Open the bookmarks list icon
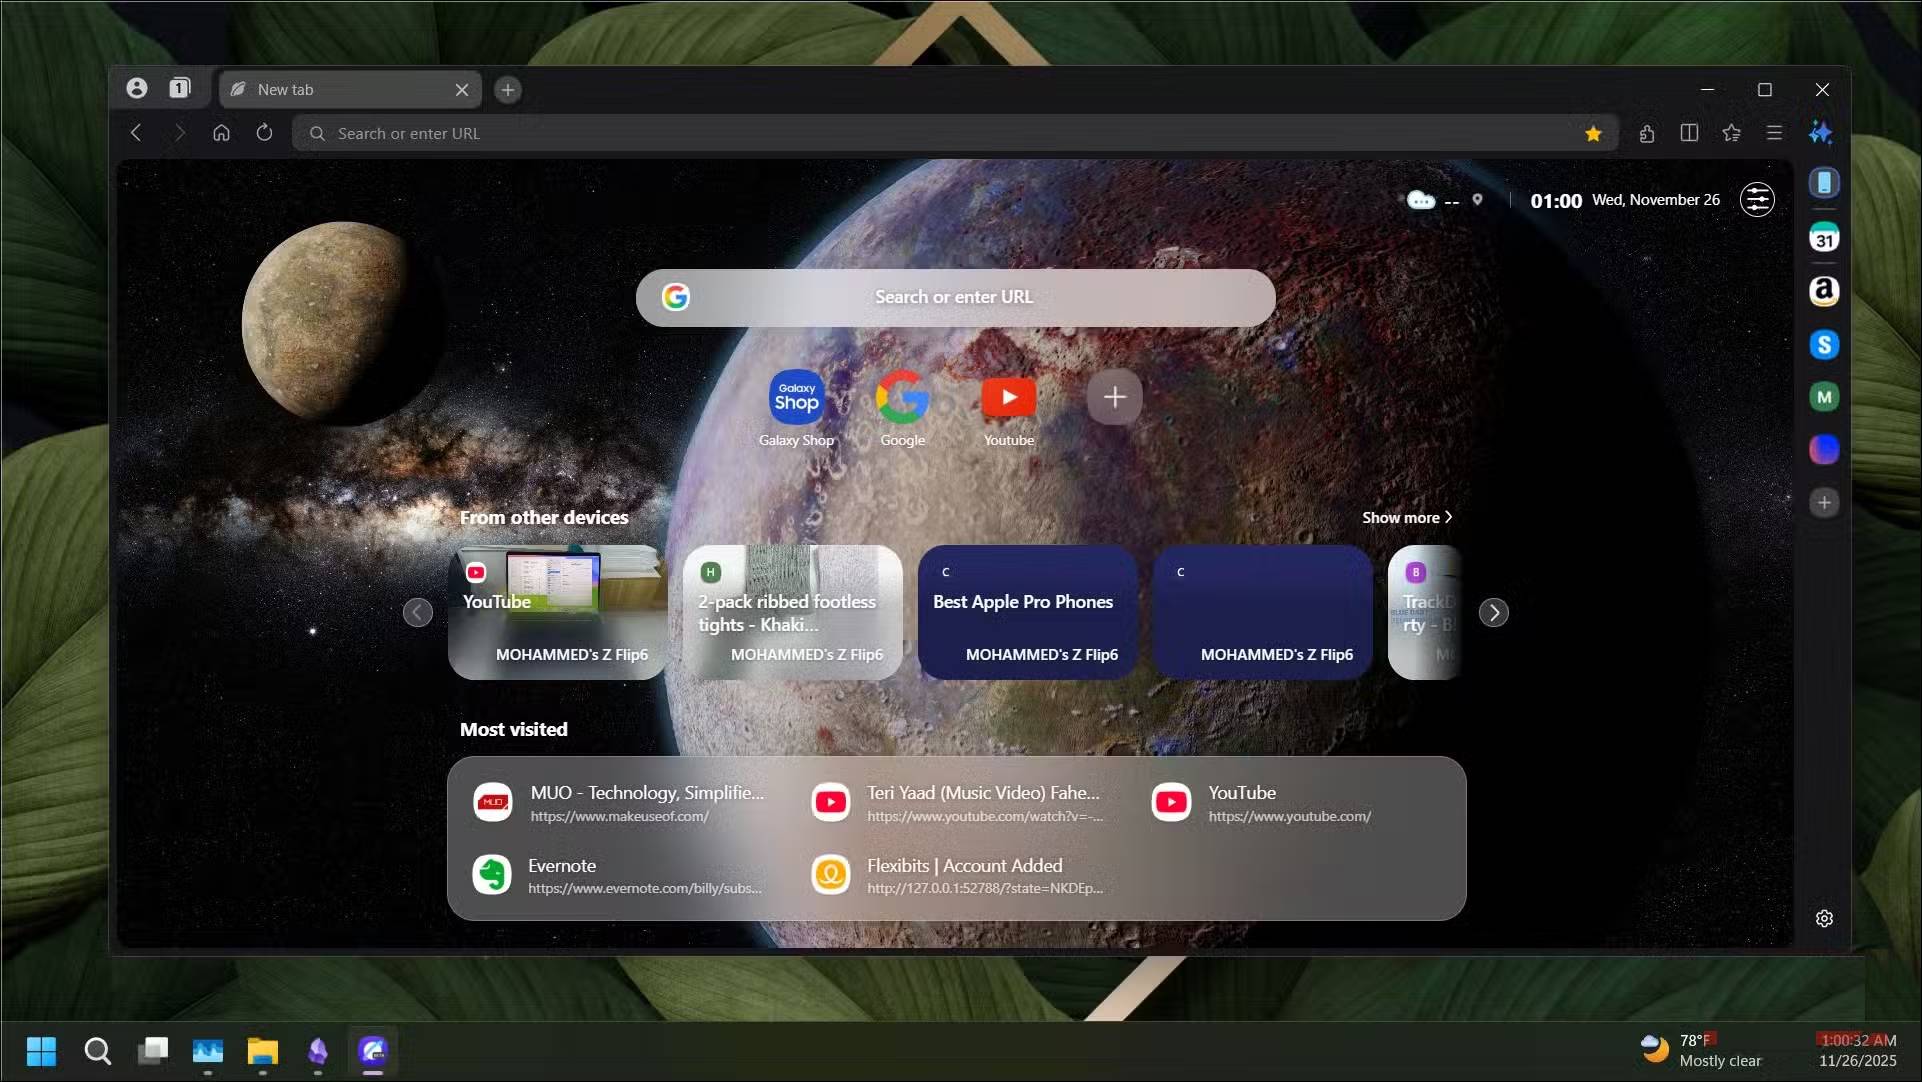The width and height of the screenshot is (1922, 1082). coord(1732,133)
